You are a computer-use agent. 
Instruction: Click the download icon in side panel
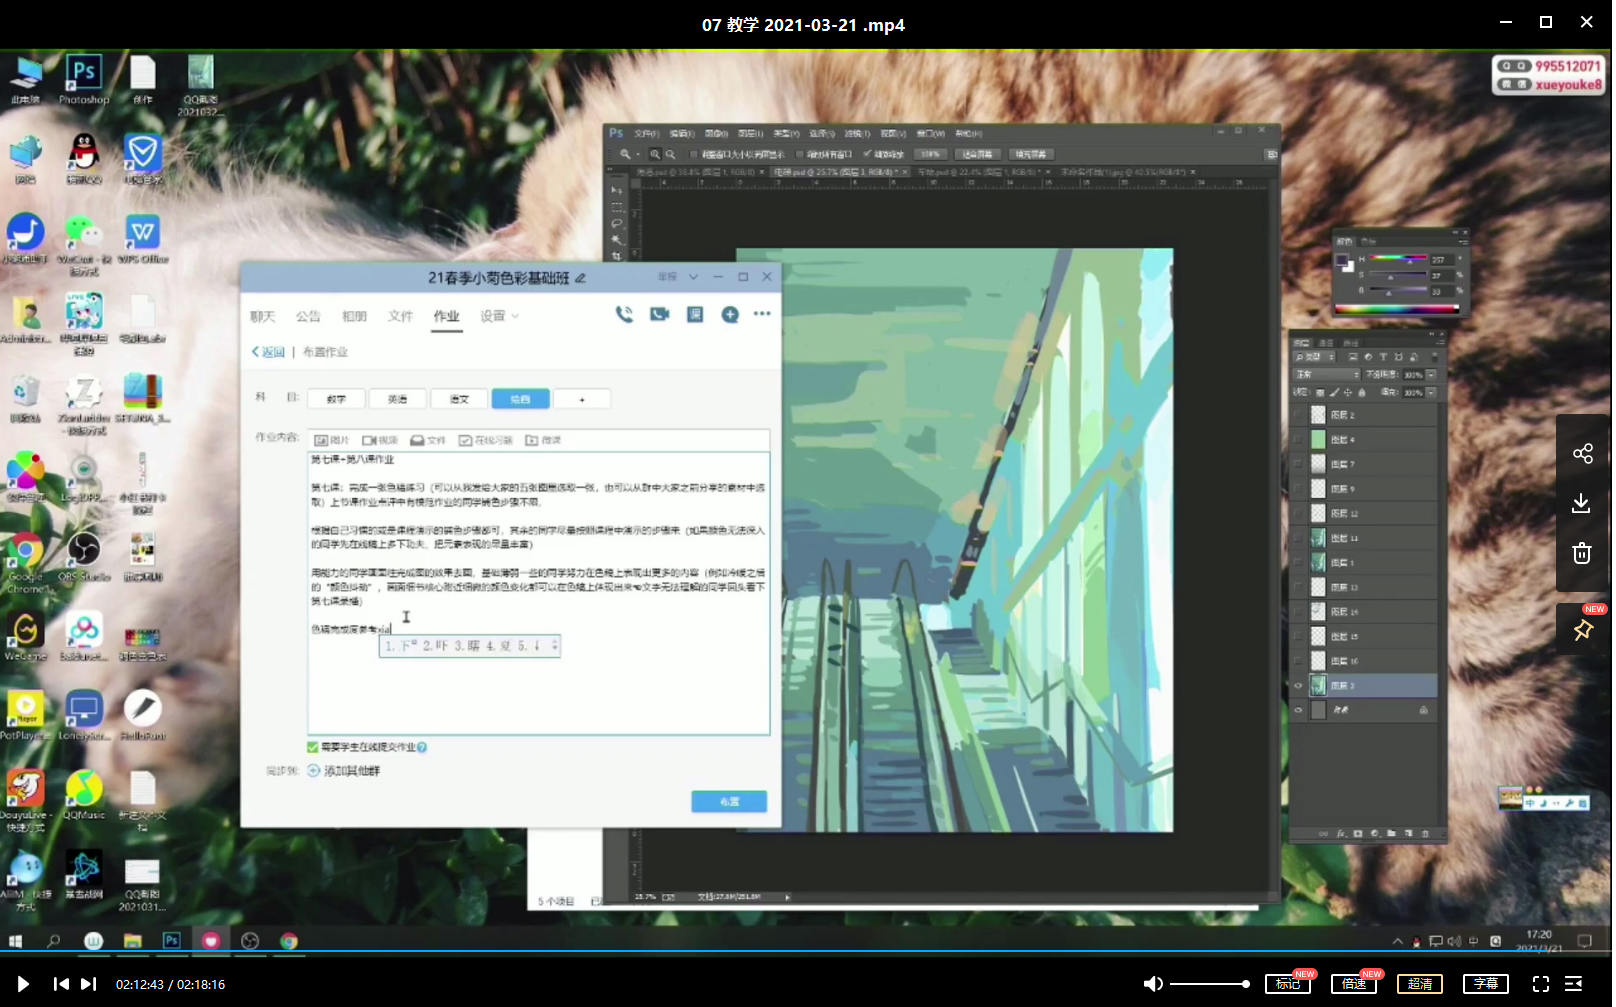[1581, 503]
